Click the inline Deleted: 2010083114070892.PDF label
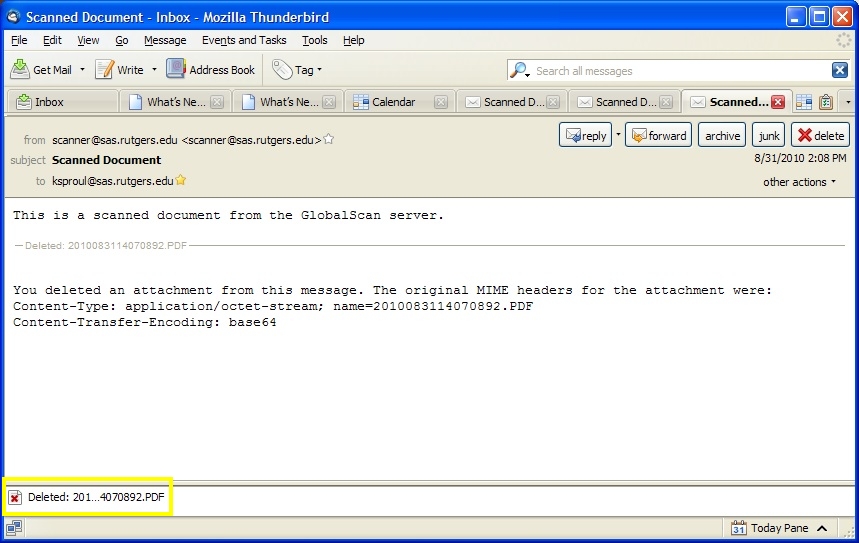 pyautogui.click(x=106, y=245)
